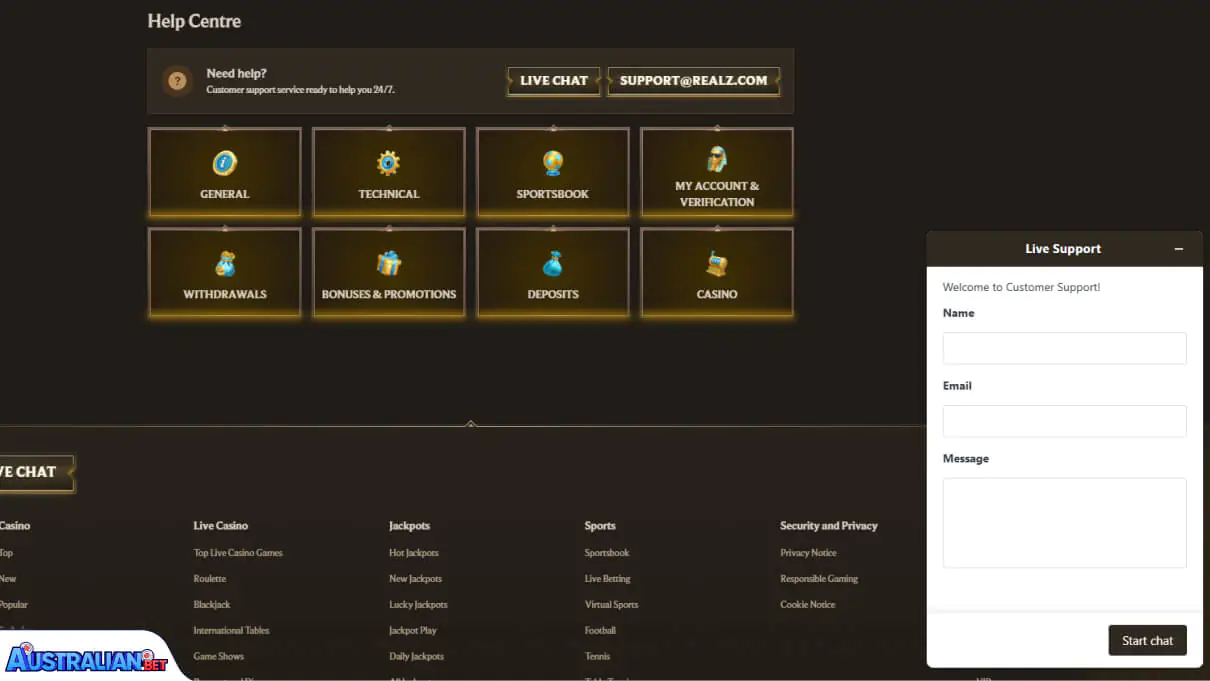Collapse the Live Support chat window
The width and height of the screenshot is (1210, 681).
[x=1178, y=249]
